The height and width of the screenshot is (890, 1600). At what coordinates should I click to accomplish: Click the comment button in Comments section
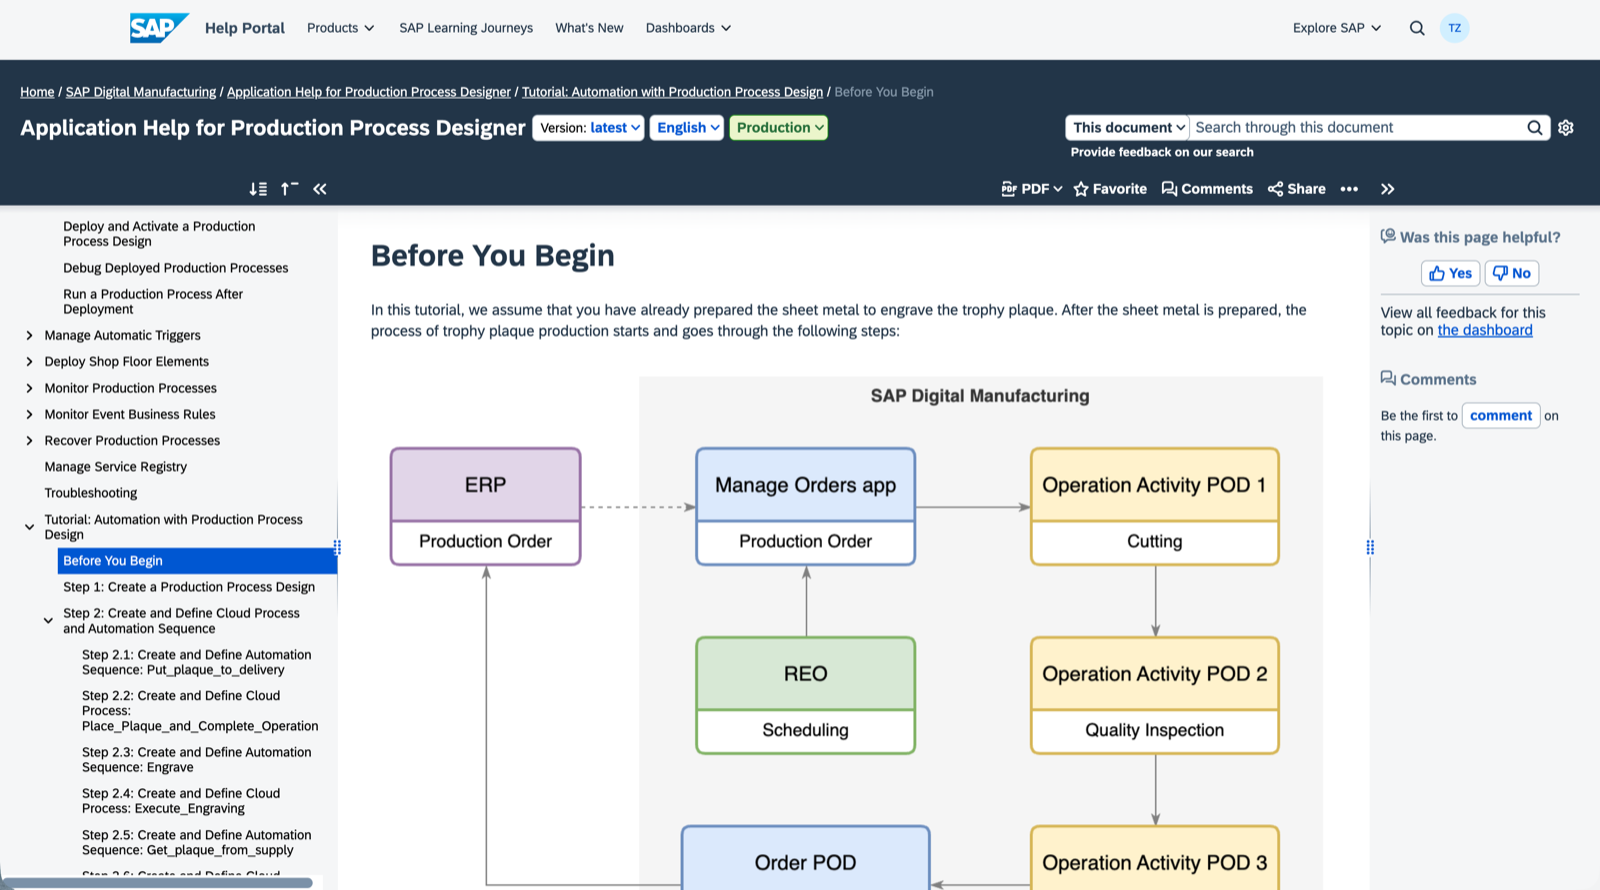(1501, 416)
